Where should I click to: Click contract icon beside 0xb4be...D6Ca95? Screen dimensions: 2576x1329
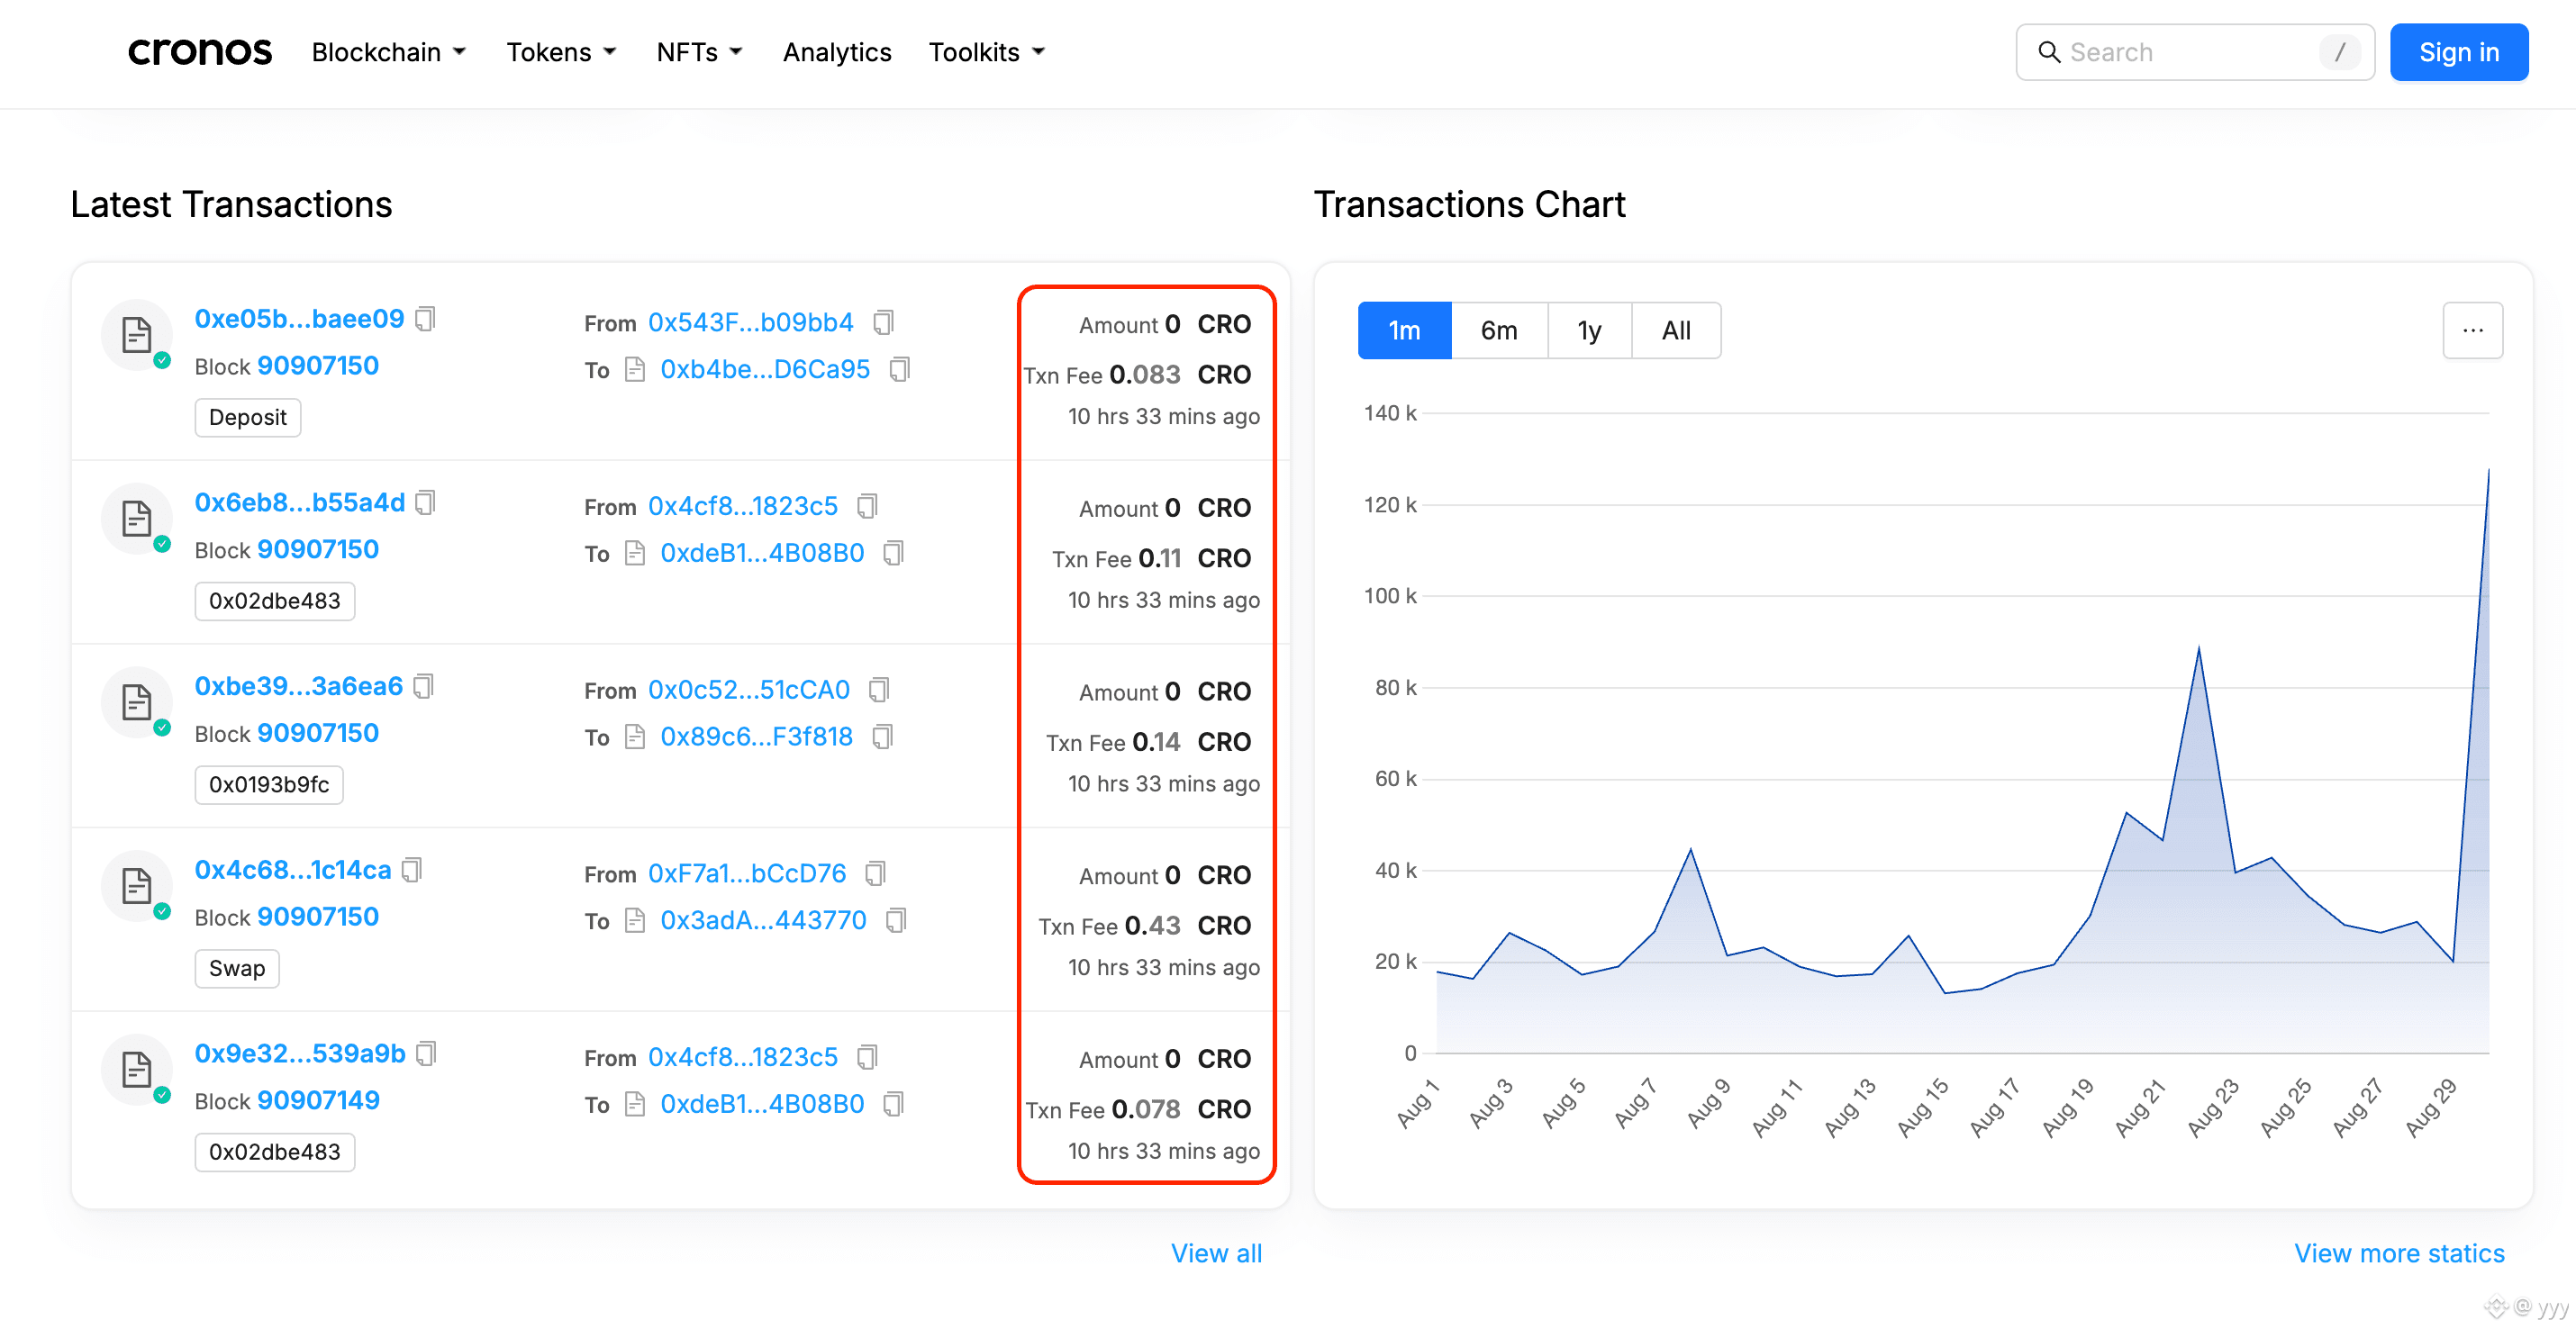(x=634, y=370)
